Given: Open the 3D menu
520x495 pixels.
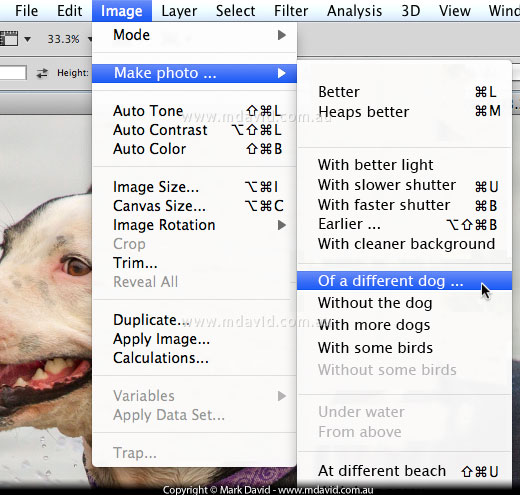Looking at the screenshot, I should pos(411,11).
